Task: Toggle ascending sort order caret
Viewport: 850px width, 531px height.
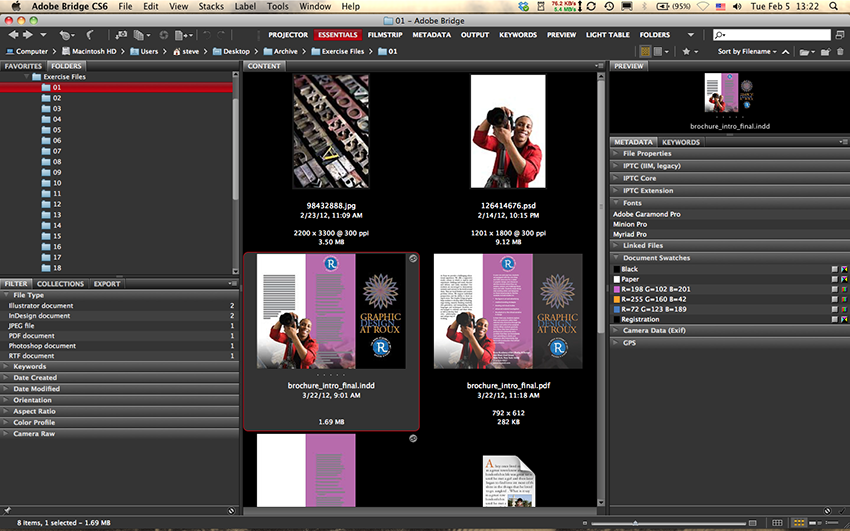Action: (785, 51)
